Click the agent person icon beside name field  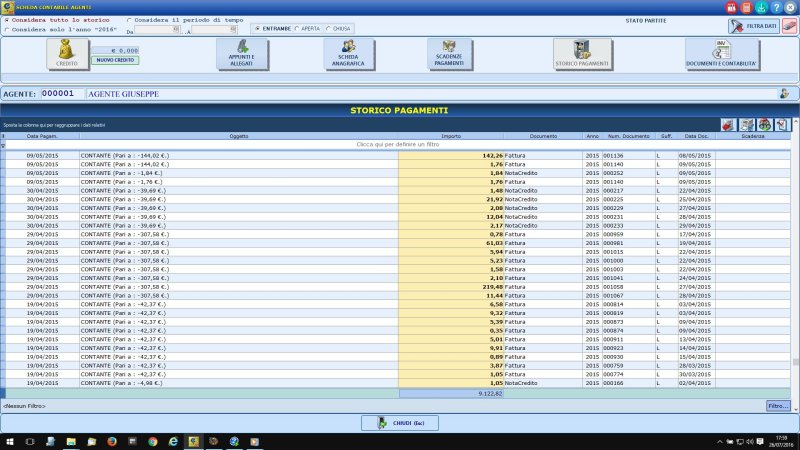pos(784,94)
